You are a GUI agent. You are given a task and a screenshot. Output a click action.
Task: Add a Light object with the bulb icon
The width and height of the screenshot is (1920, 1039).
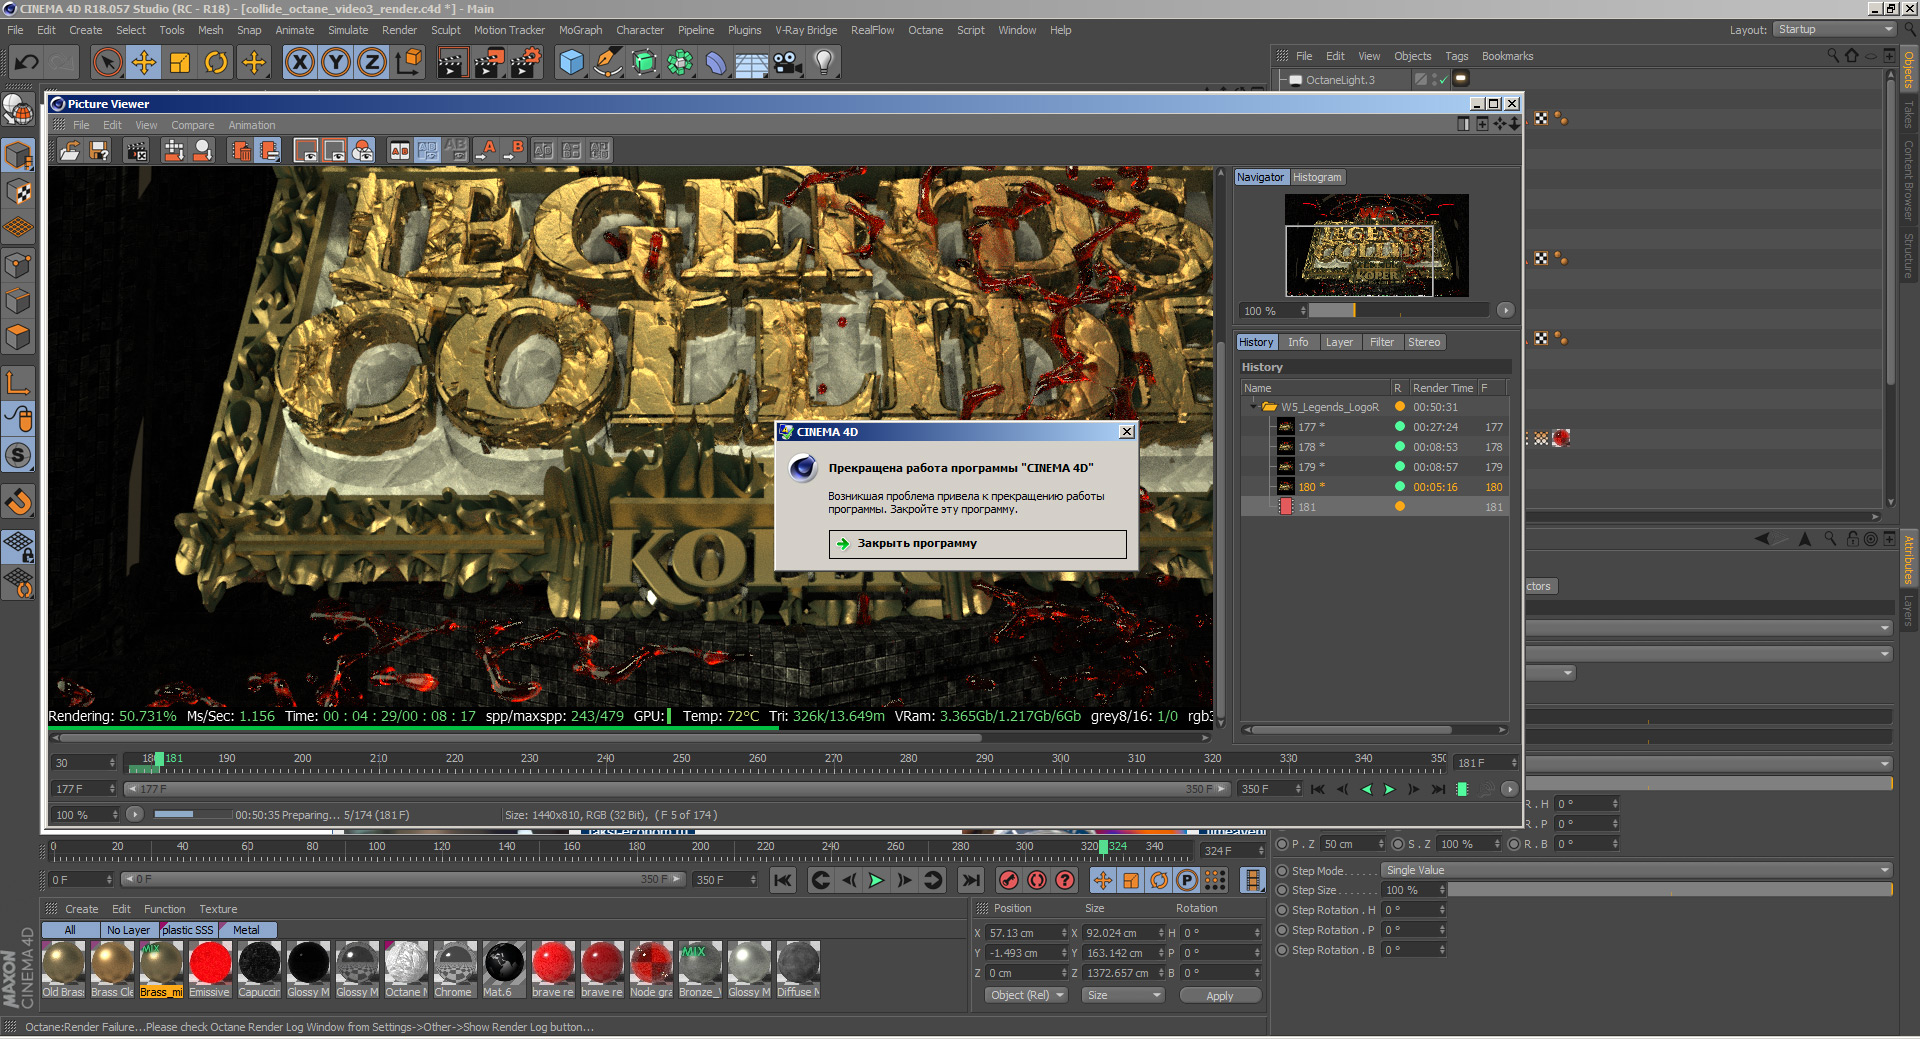click(823, 63)
